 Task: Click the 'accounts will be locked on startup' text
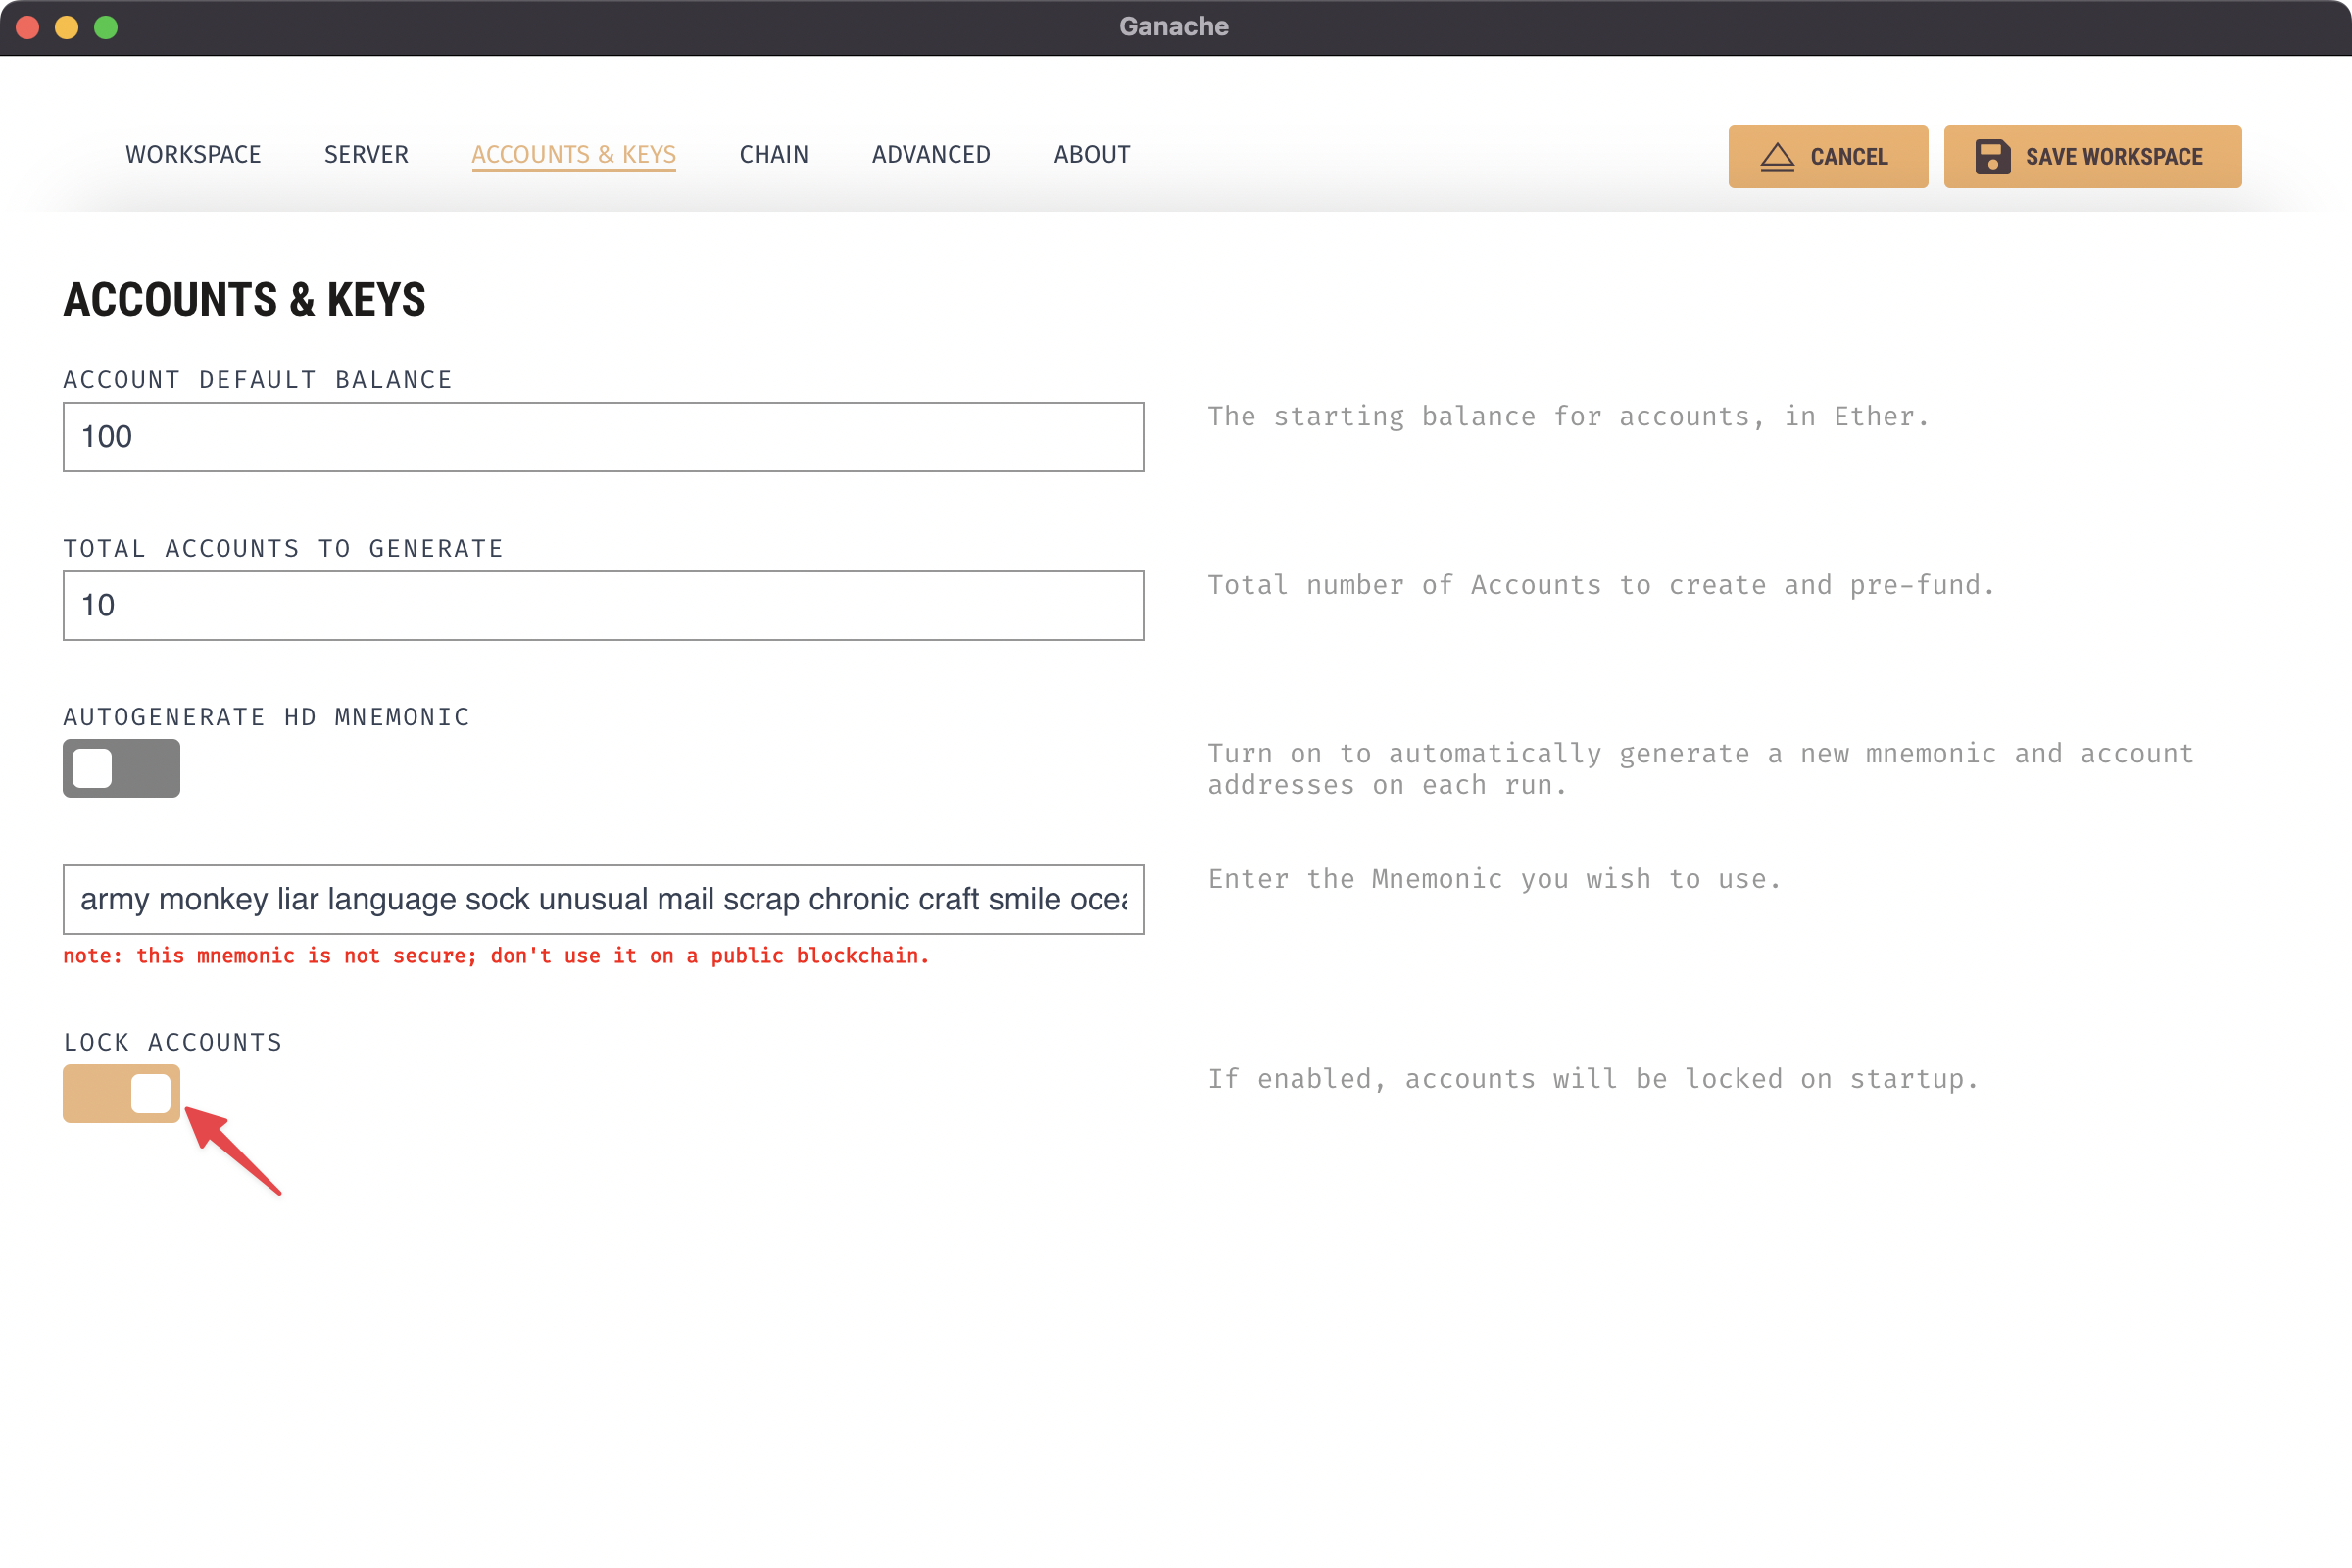click(1593, 1080)
